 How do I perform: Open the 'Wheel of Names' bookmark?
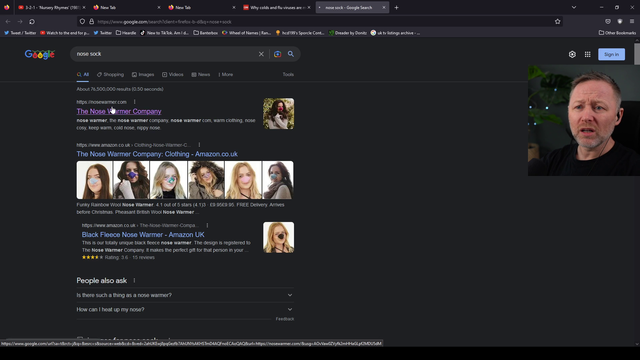(x=247, y=33)
